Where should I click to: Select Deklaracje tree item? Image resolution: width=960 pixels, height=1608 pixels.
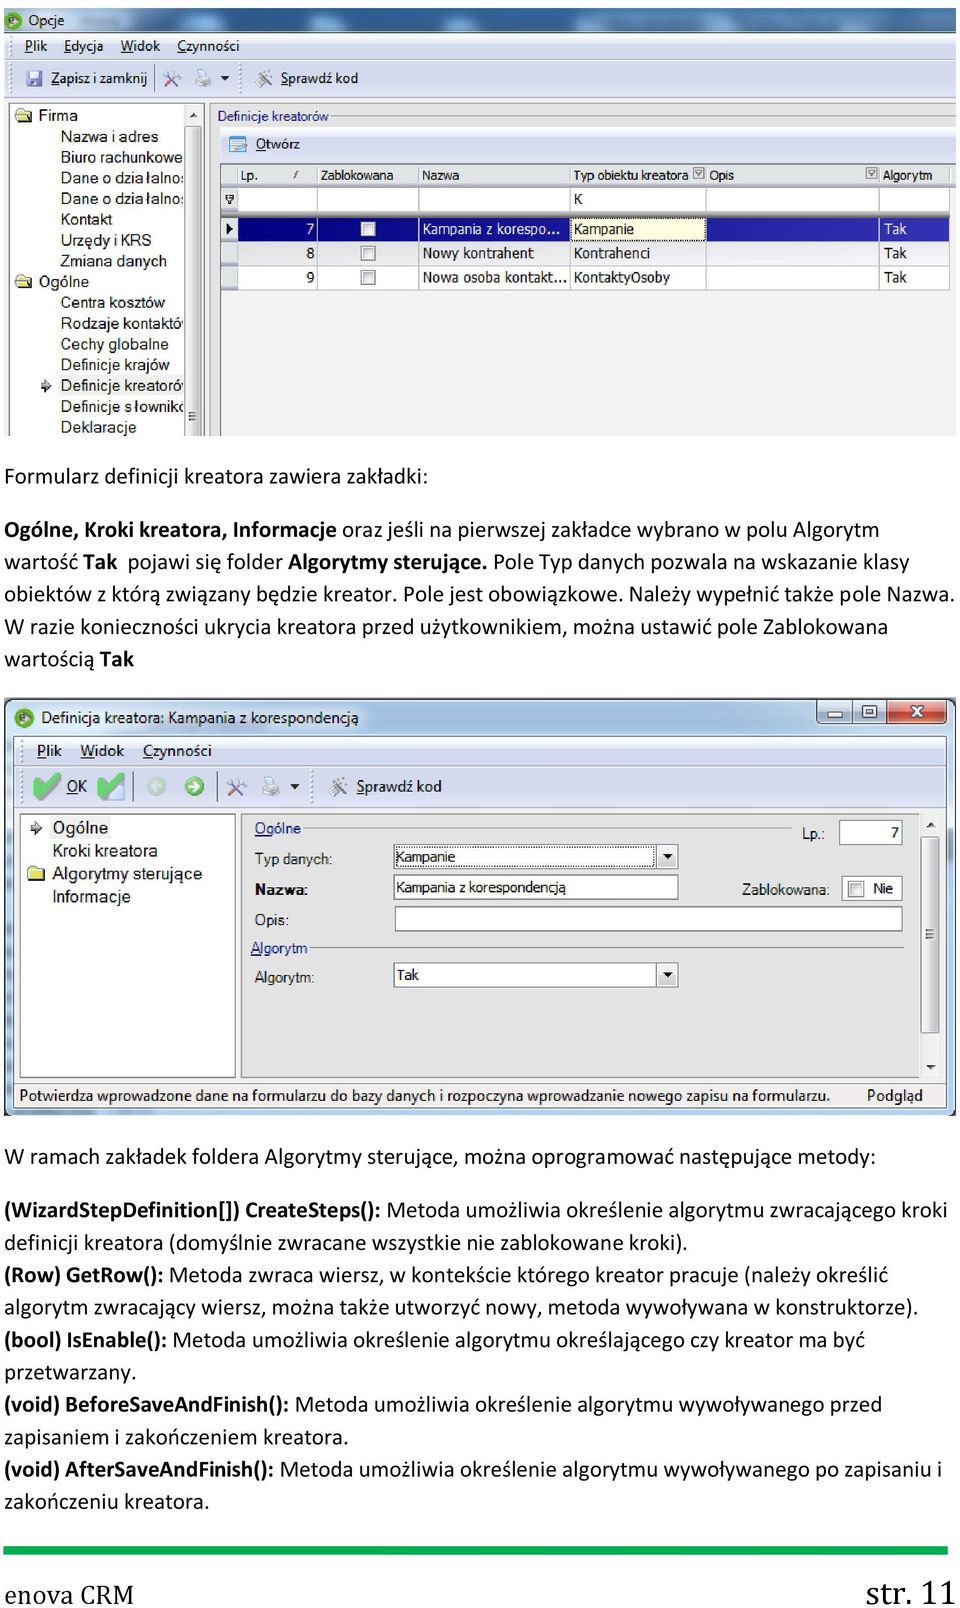click(98, 427)
